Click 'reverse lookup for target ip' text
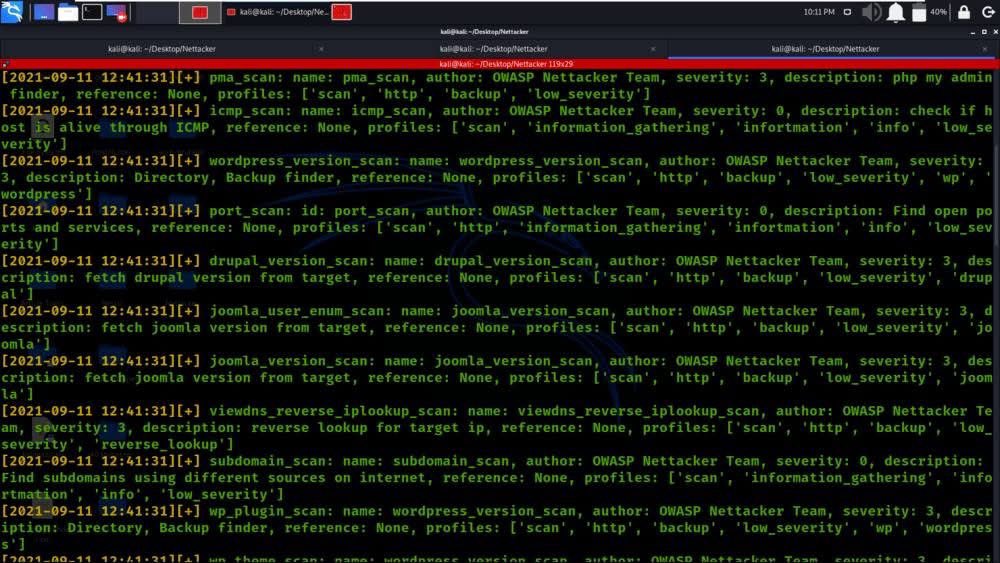The height and width of the screenshot is (563, 1000). 367,428
